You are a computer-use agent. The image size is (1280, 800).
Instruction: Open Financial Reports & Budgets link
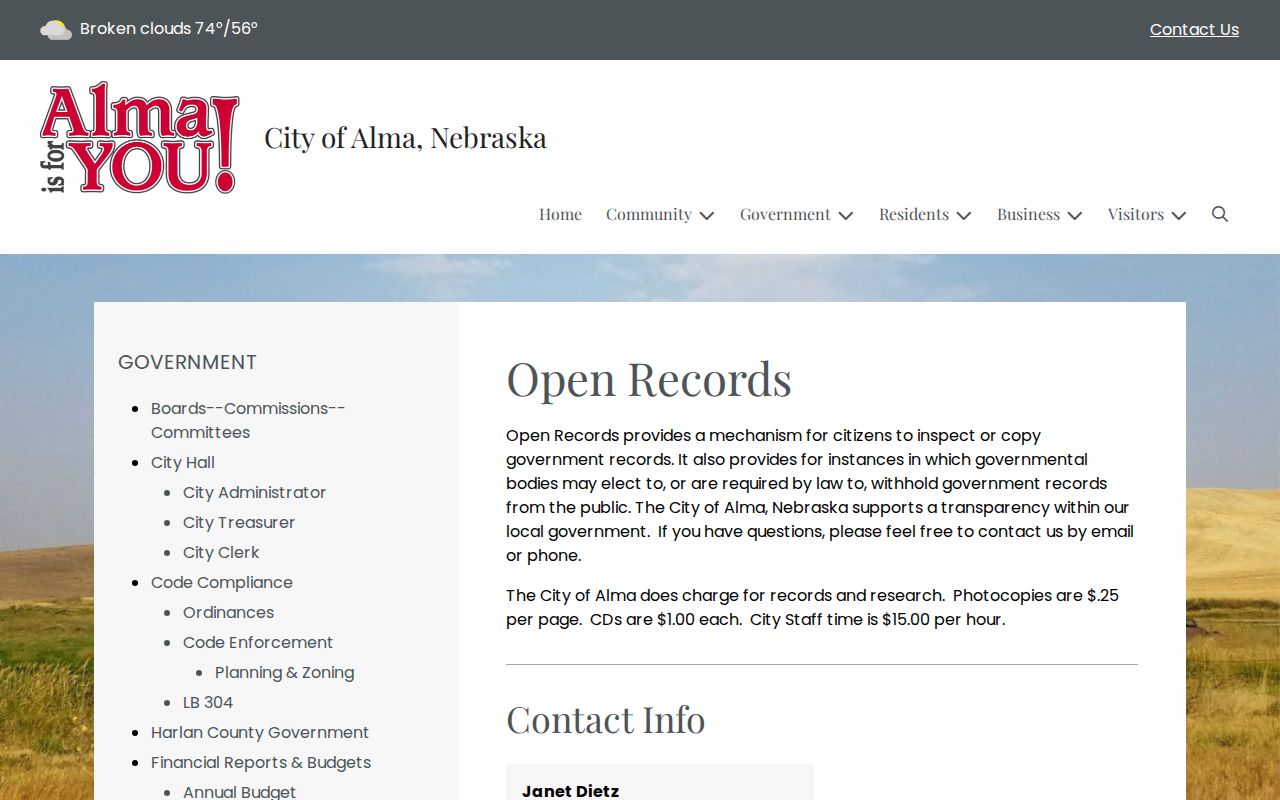point(261,762)
